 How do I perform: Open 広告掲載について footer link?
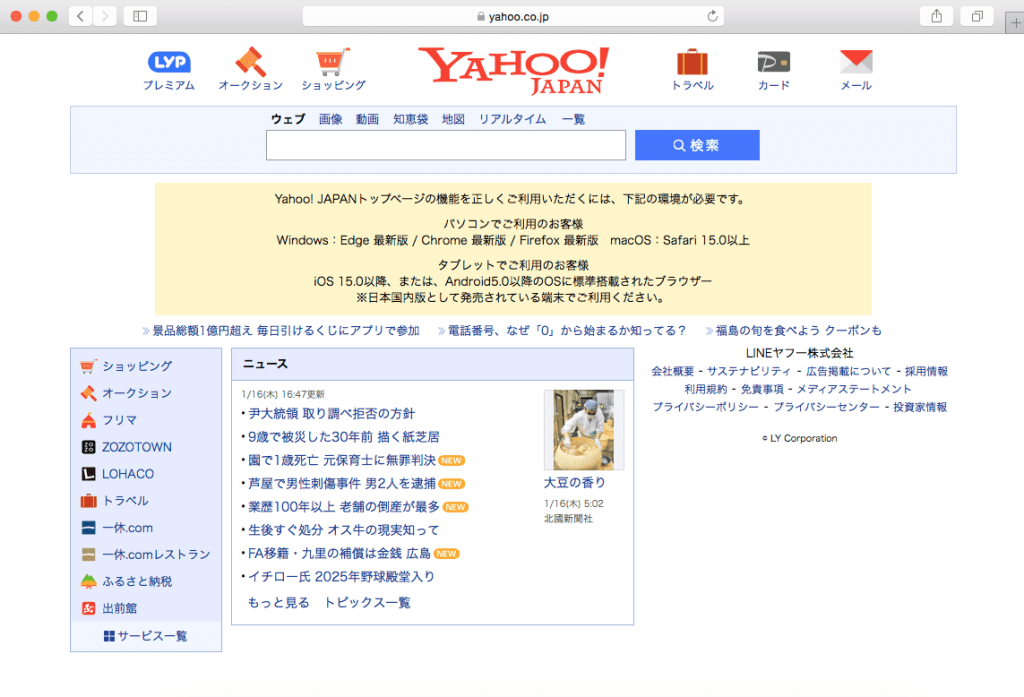tap(848, 371)
